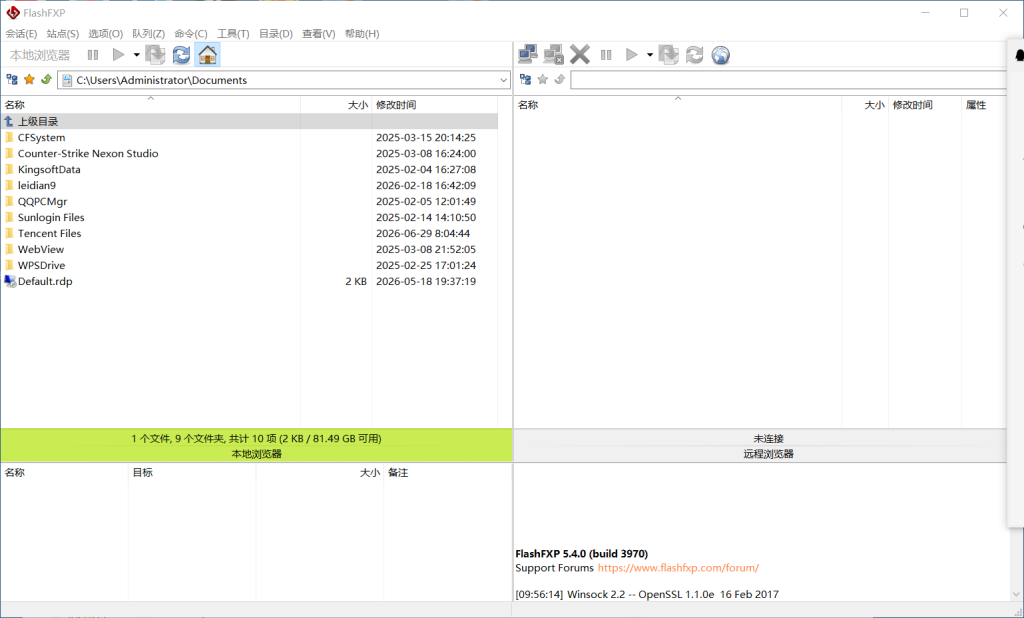This screenshot has width=1024, height=618.
Task: Click the 未连接 remote status bar
Action: coord(768,438)
